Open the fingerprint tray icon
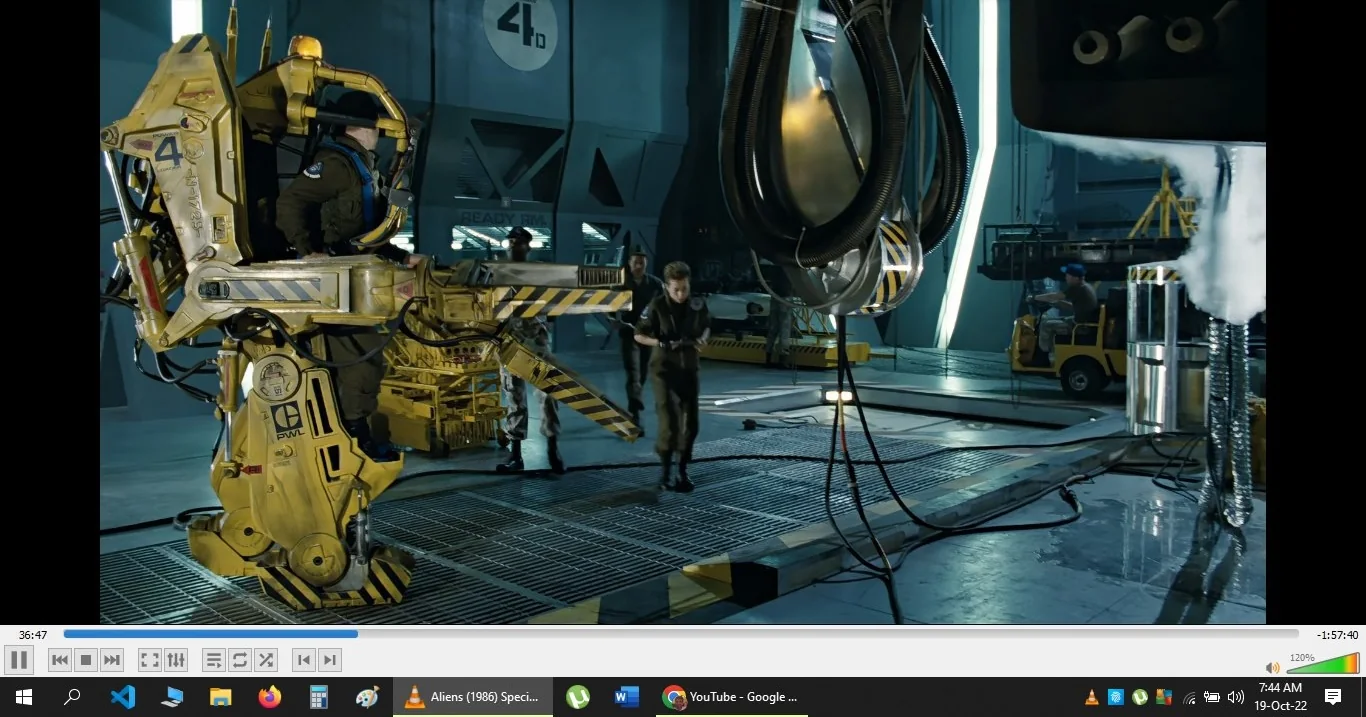1366x717 pixels. click(1116, 697)
